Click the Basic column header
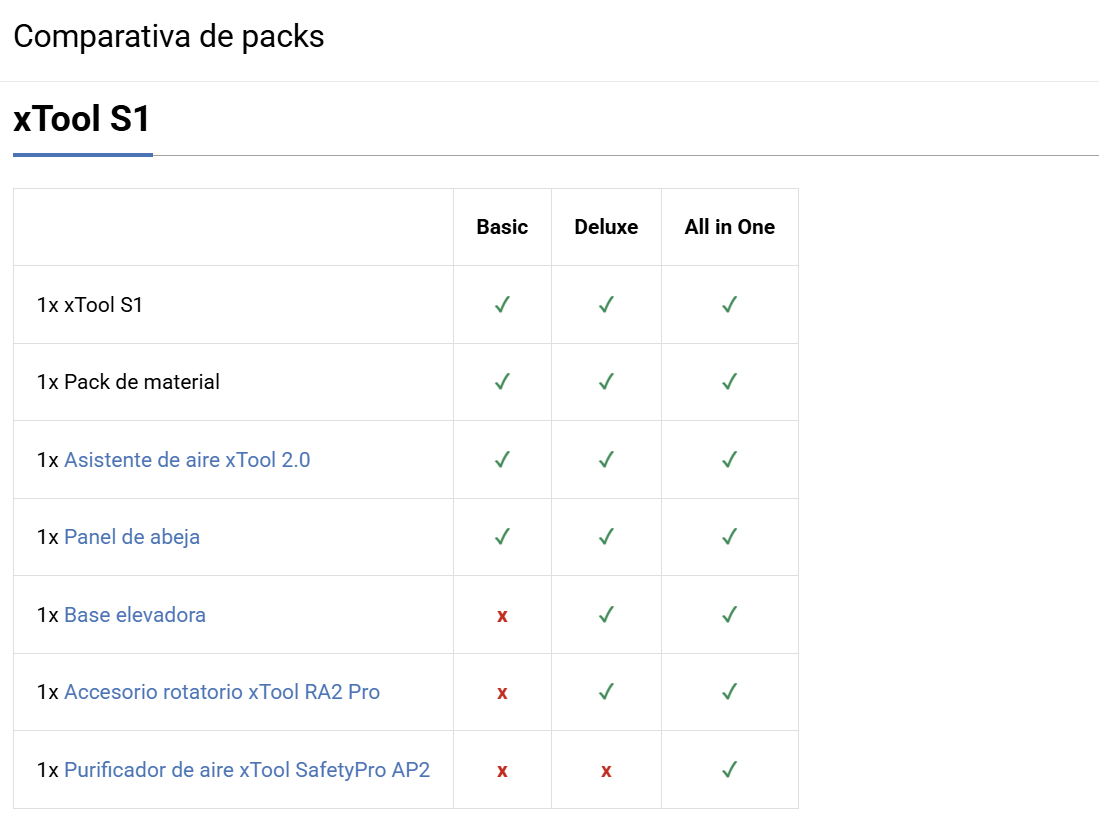This screenshot has height=817, width=1099. tap(502, 227)
